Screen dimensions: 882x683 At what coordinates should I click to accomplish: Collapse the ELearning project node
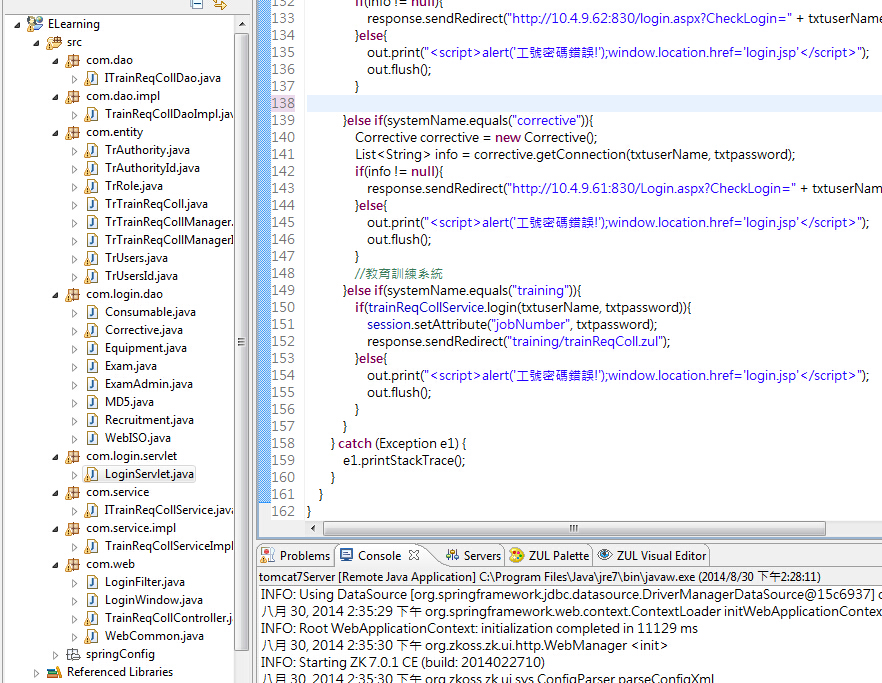tap(17, 25)
